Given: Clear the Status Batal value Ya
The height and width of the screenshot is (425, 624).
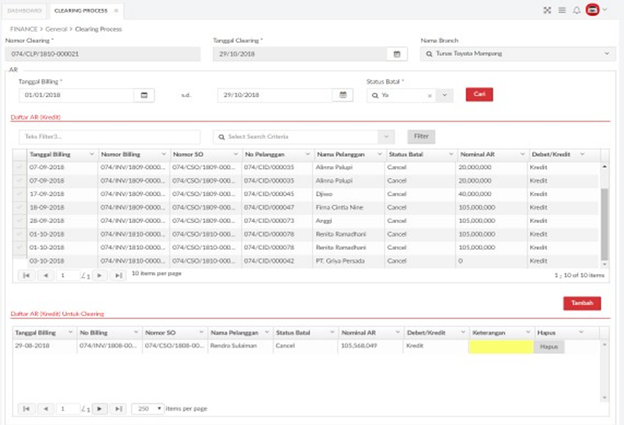Looking at the screenshot, I should tap(429, 96).
